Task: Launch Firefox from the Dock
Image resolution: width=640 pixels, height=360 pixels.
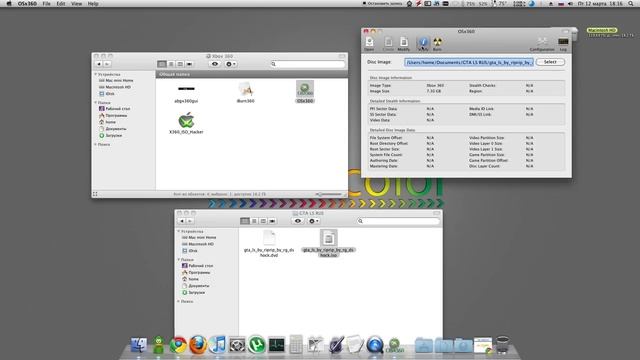Action: (198, 345)
